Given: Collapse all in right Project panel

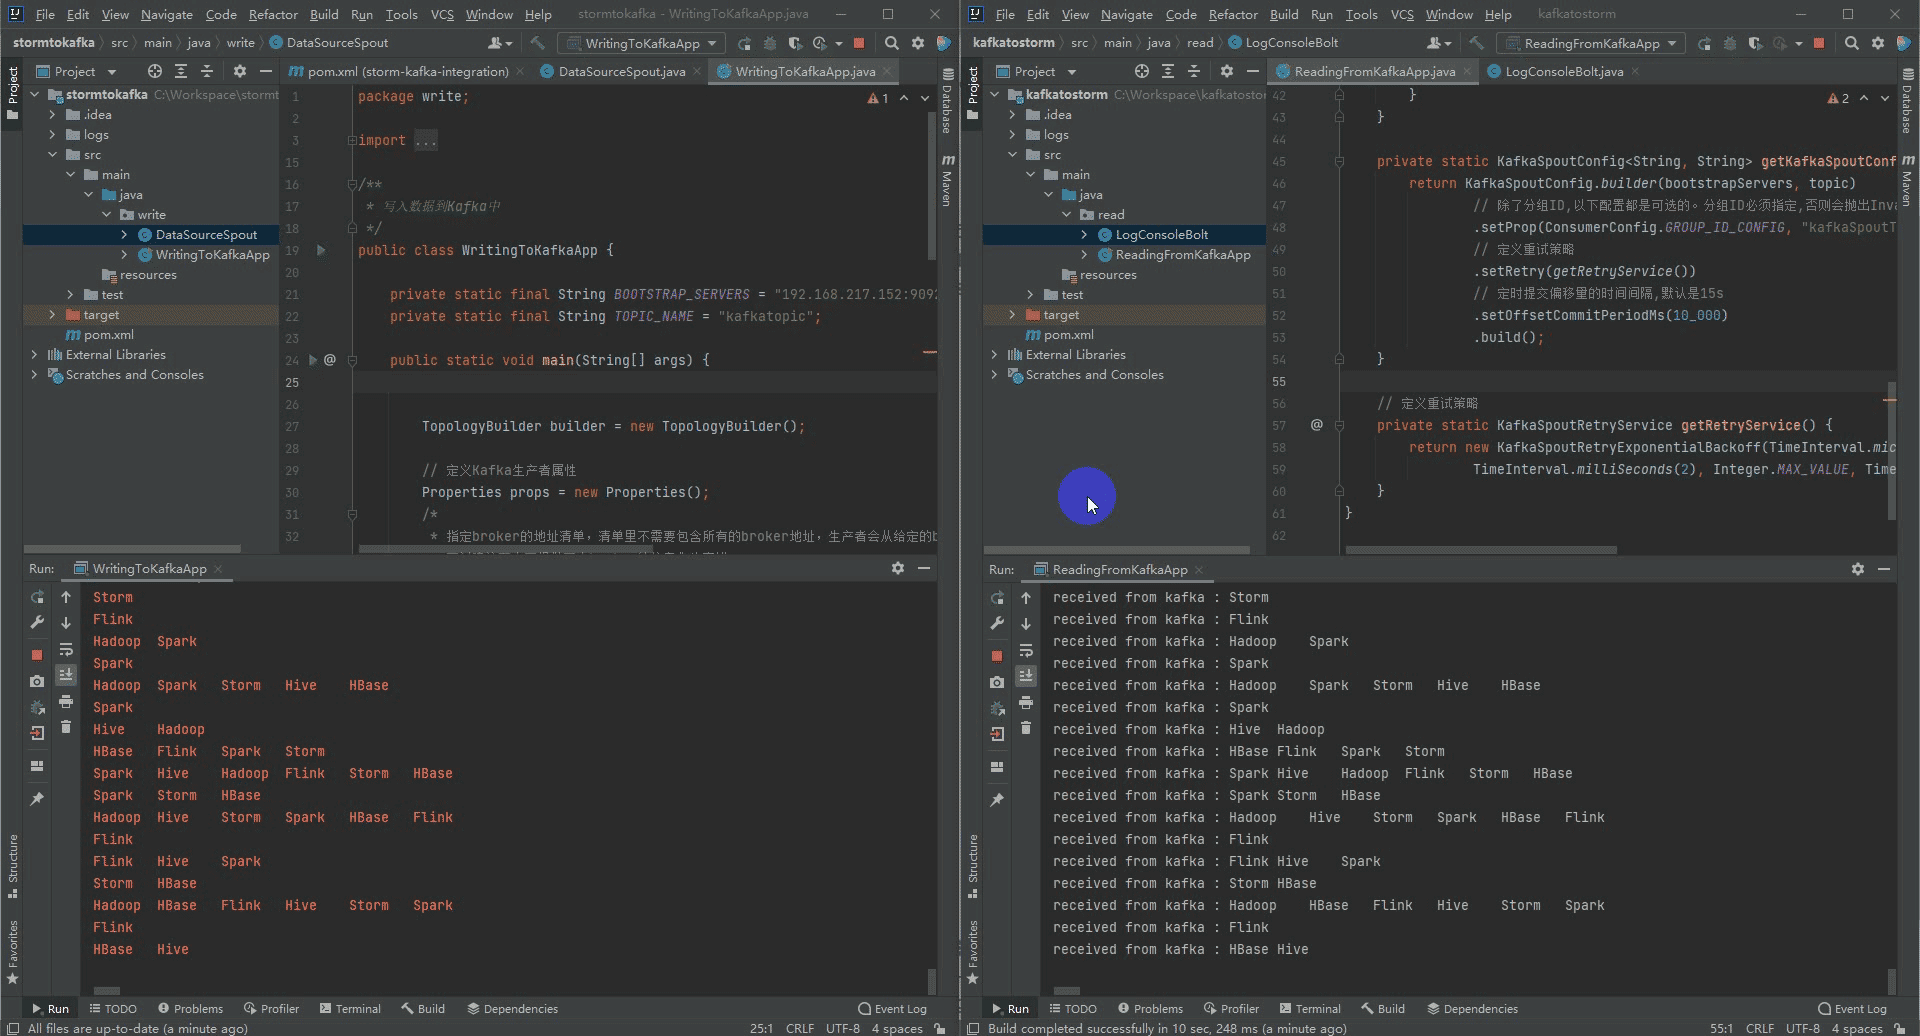Looking at the screenshot, I should coord(1194,71).
